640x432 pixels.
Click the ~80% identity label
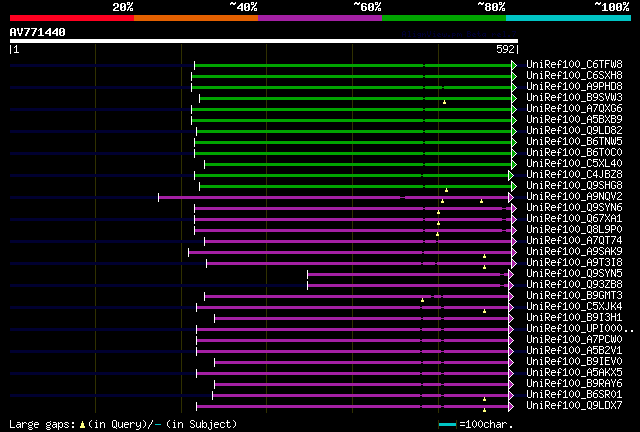tap(491, 7)
